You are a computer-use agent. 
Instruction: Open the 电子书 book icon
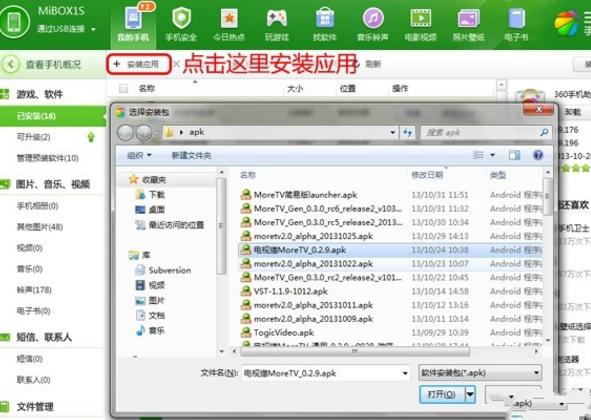pyautogui.click(x=516, y=18)
